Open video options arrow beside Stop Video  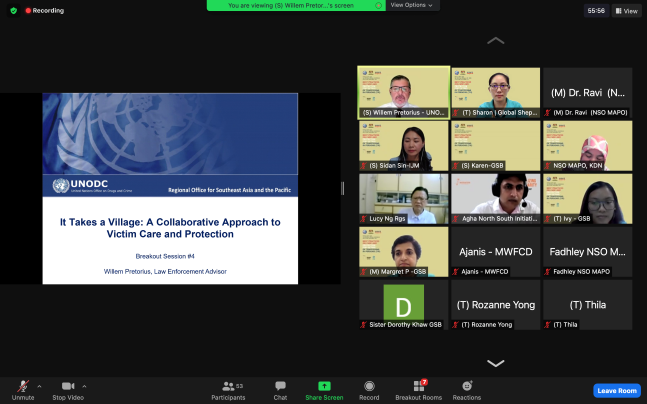[84, 385]
